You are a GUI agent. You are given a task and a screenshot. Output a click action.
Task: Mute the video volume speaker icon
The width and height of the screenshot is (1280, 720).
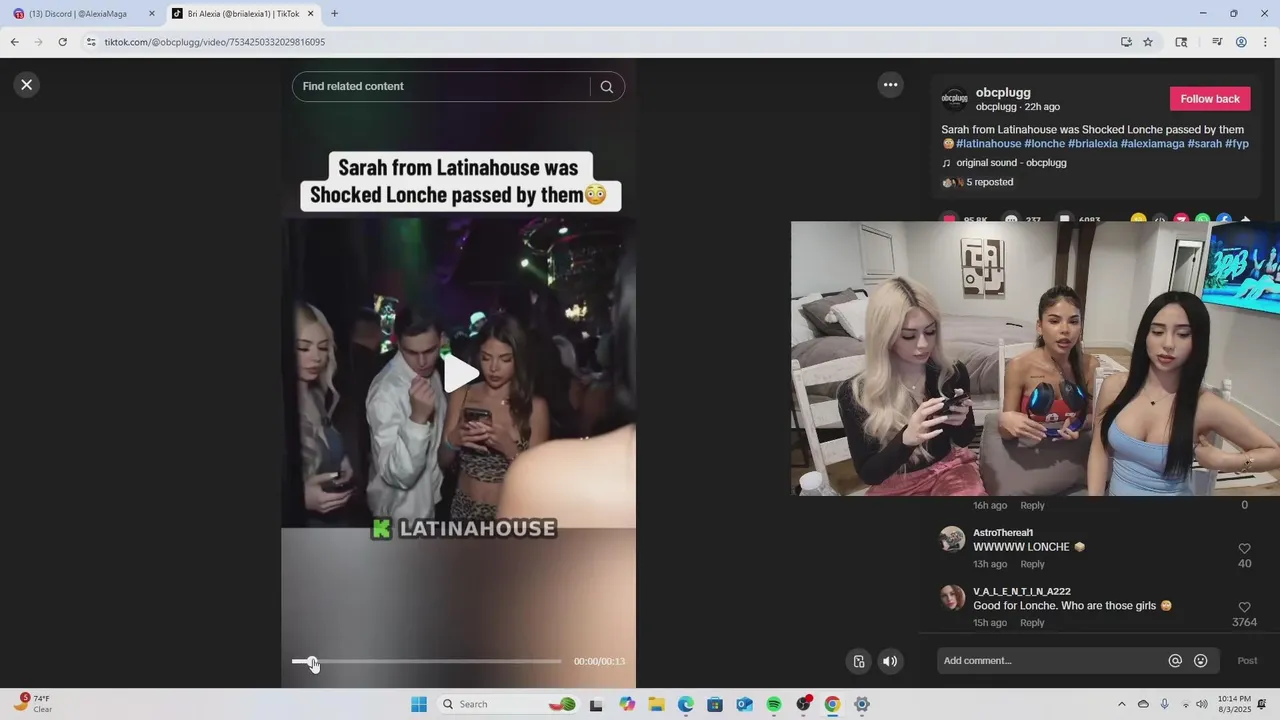(x=889, y=661)
